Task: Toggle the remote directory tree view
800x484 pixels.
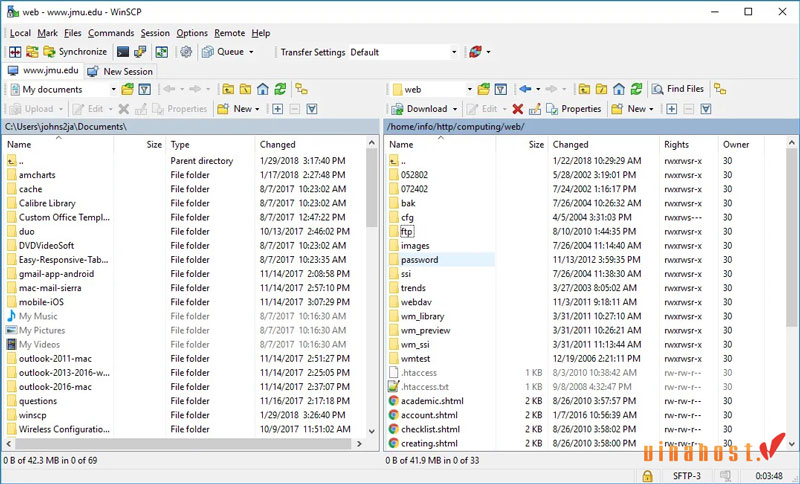Action: click(x=720, y=89)
